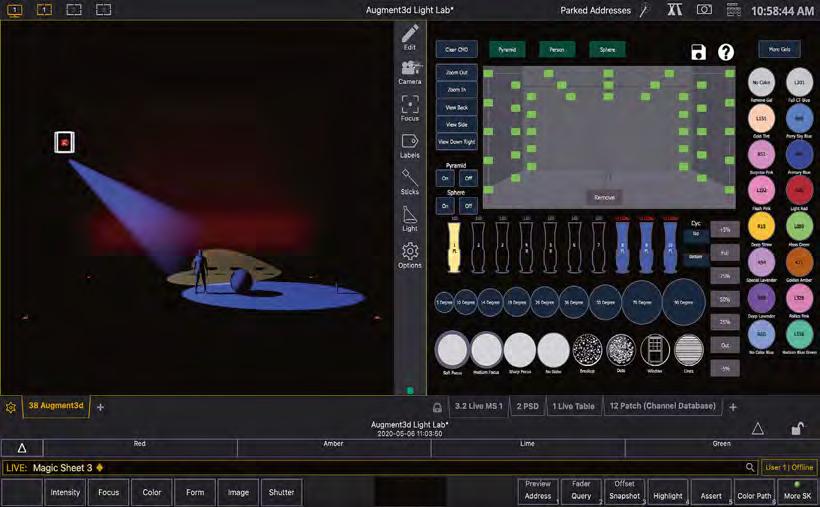Click the keyboard icon next to the clock
This screenshot has width=820, height=507.
tap(734, 10)
